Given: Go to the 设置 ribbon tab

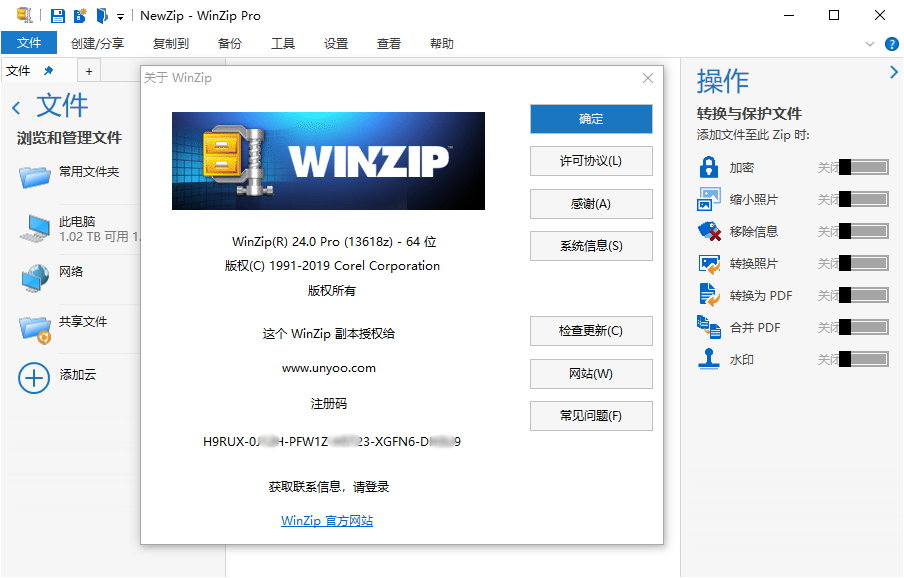Looking at the screenshot, I should (336, 44).
